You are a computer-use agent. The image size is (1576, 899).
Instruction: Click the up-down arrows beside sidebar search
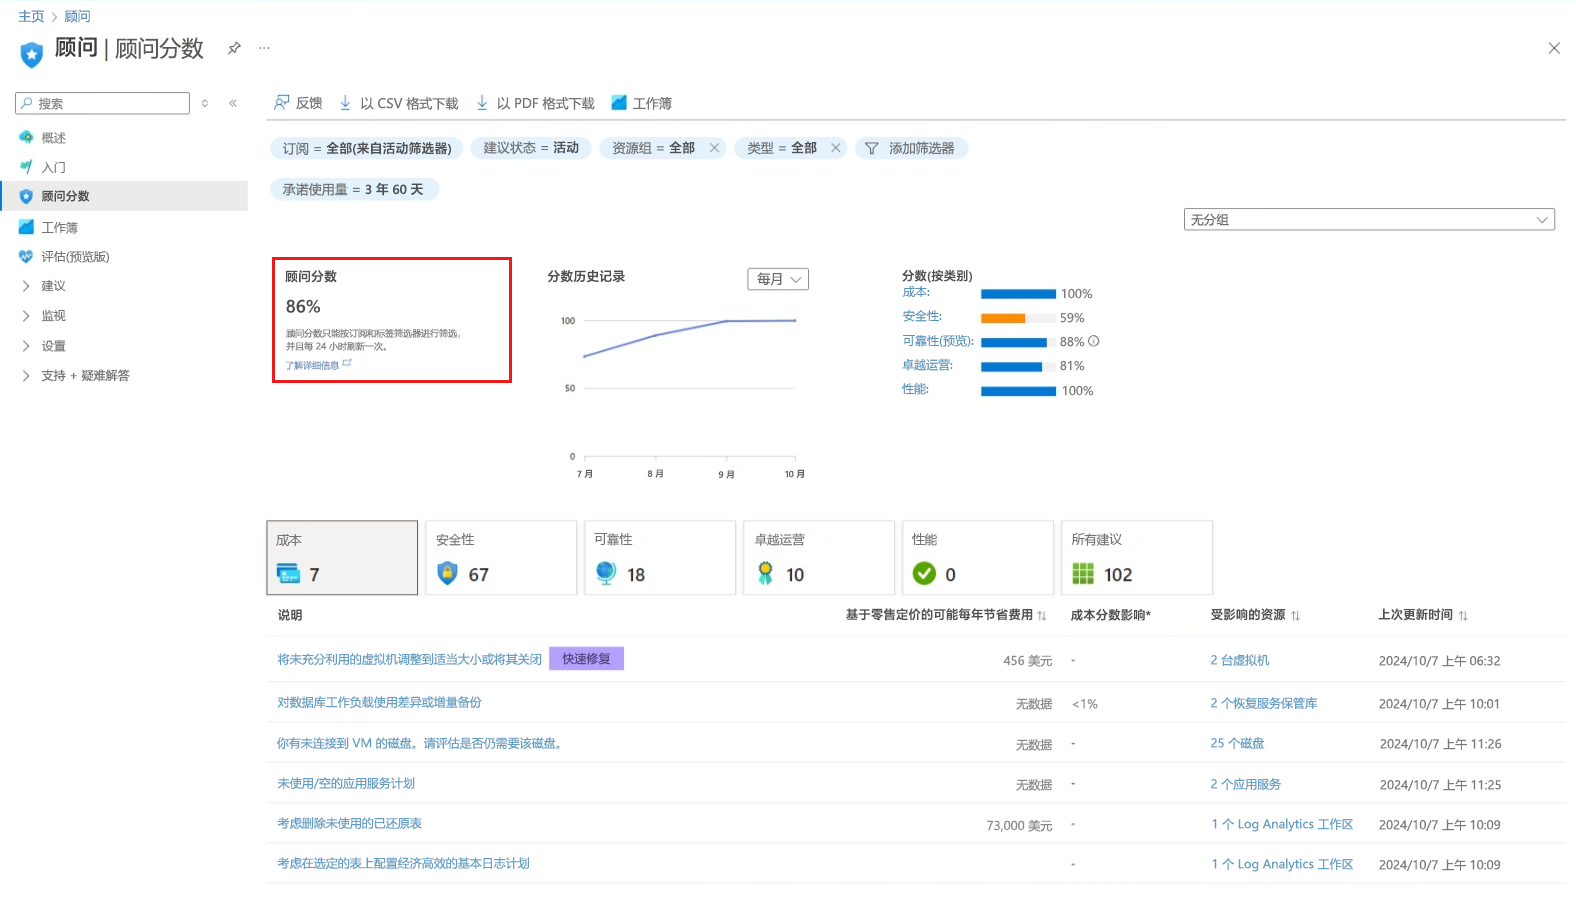[205, 103]
